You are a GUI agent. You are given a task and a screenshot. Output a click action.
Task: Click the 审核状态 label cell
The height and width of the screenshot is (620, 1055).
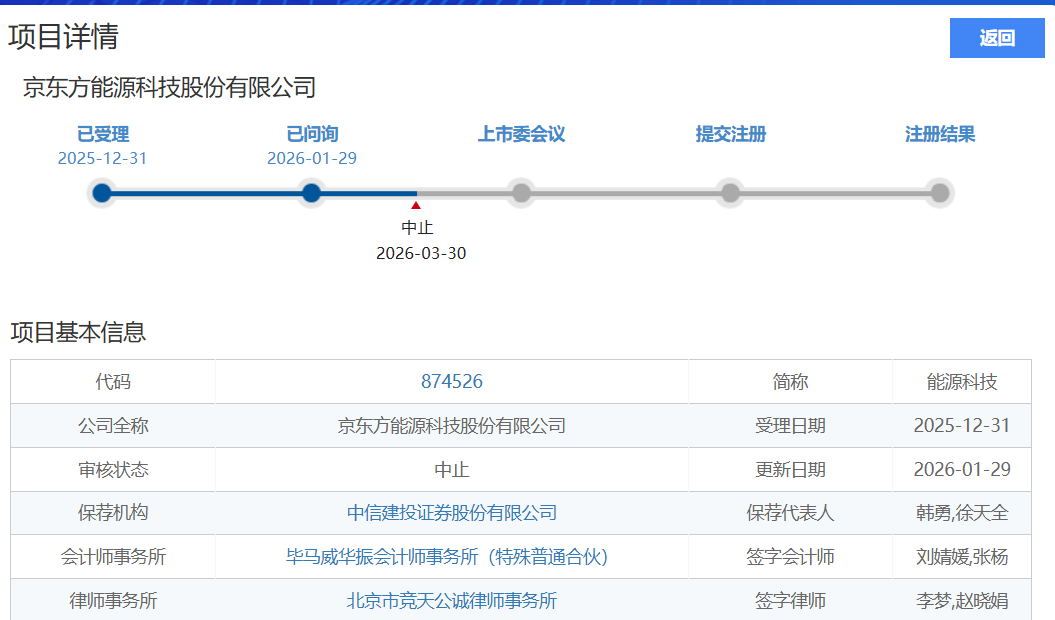113,469
